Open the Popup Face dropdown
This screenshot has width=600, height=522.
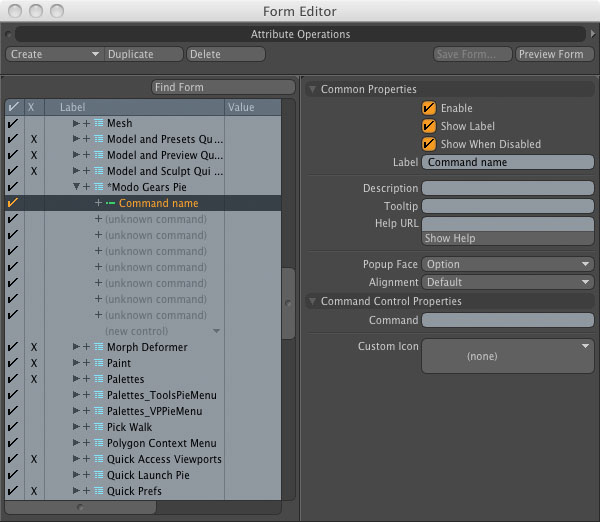(507, 264)
